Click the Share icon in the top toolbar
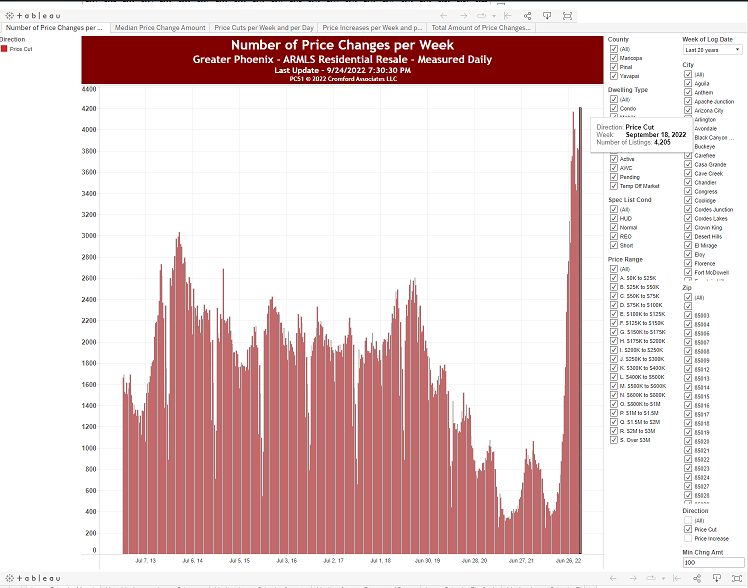The image size is (748, 588). click(x=528, y=16)
